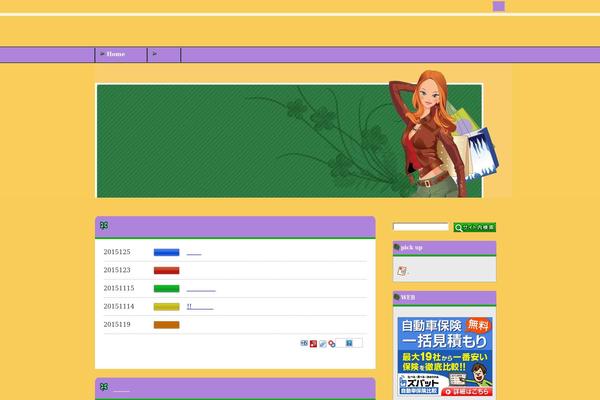This screenshot has height=400, width=600.
Task: Focus the site search input box
Action: tap(421, 227)
